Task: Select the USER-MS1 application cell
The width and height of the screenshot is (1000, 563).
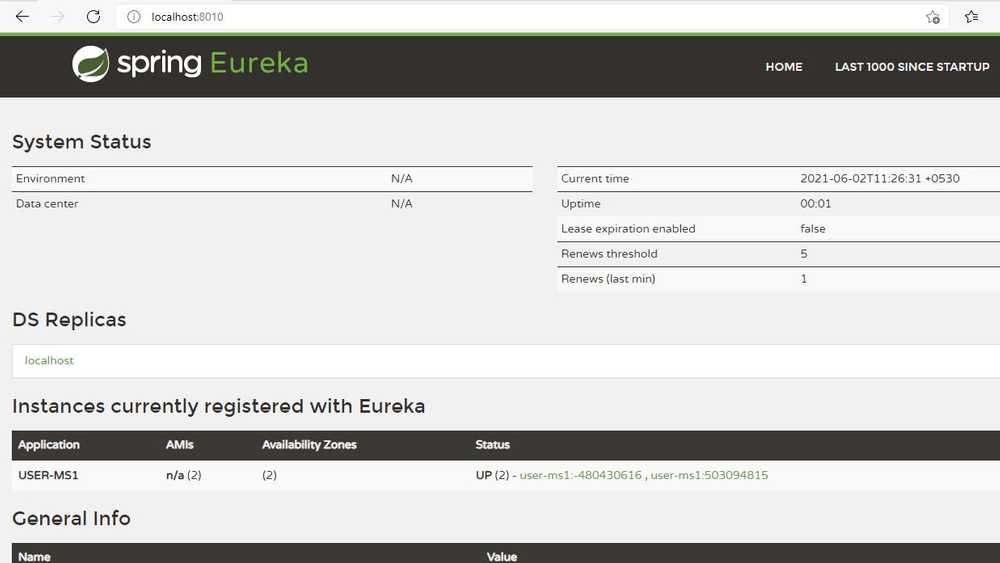Action: (48, 475)
